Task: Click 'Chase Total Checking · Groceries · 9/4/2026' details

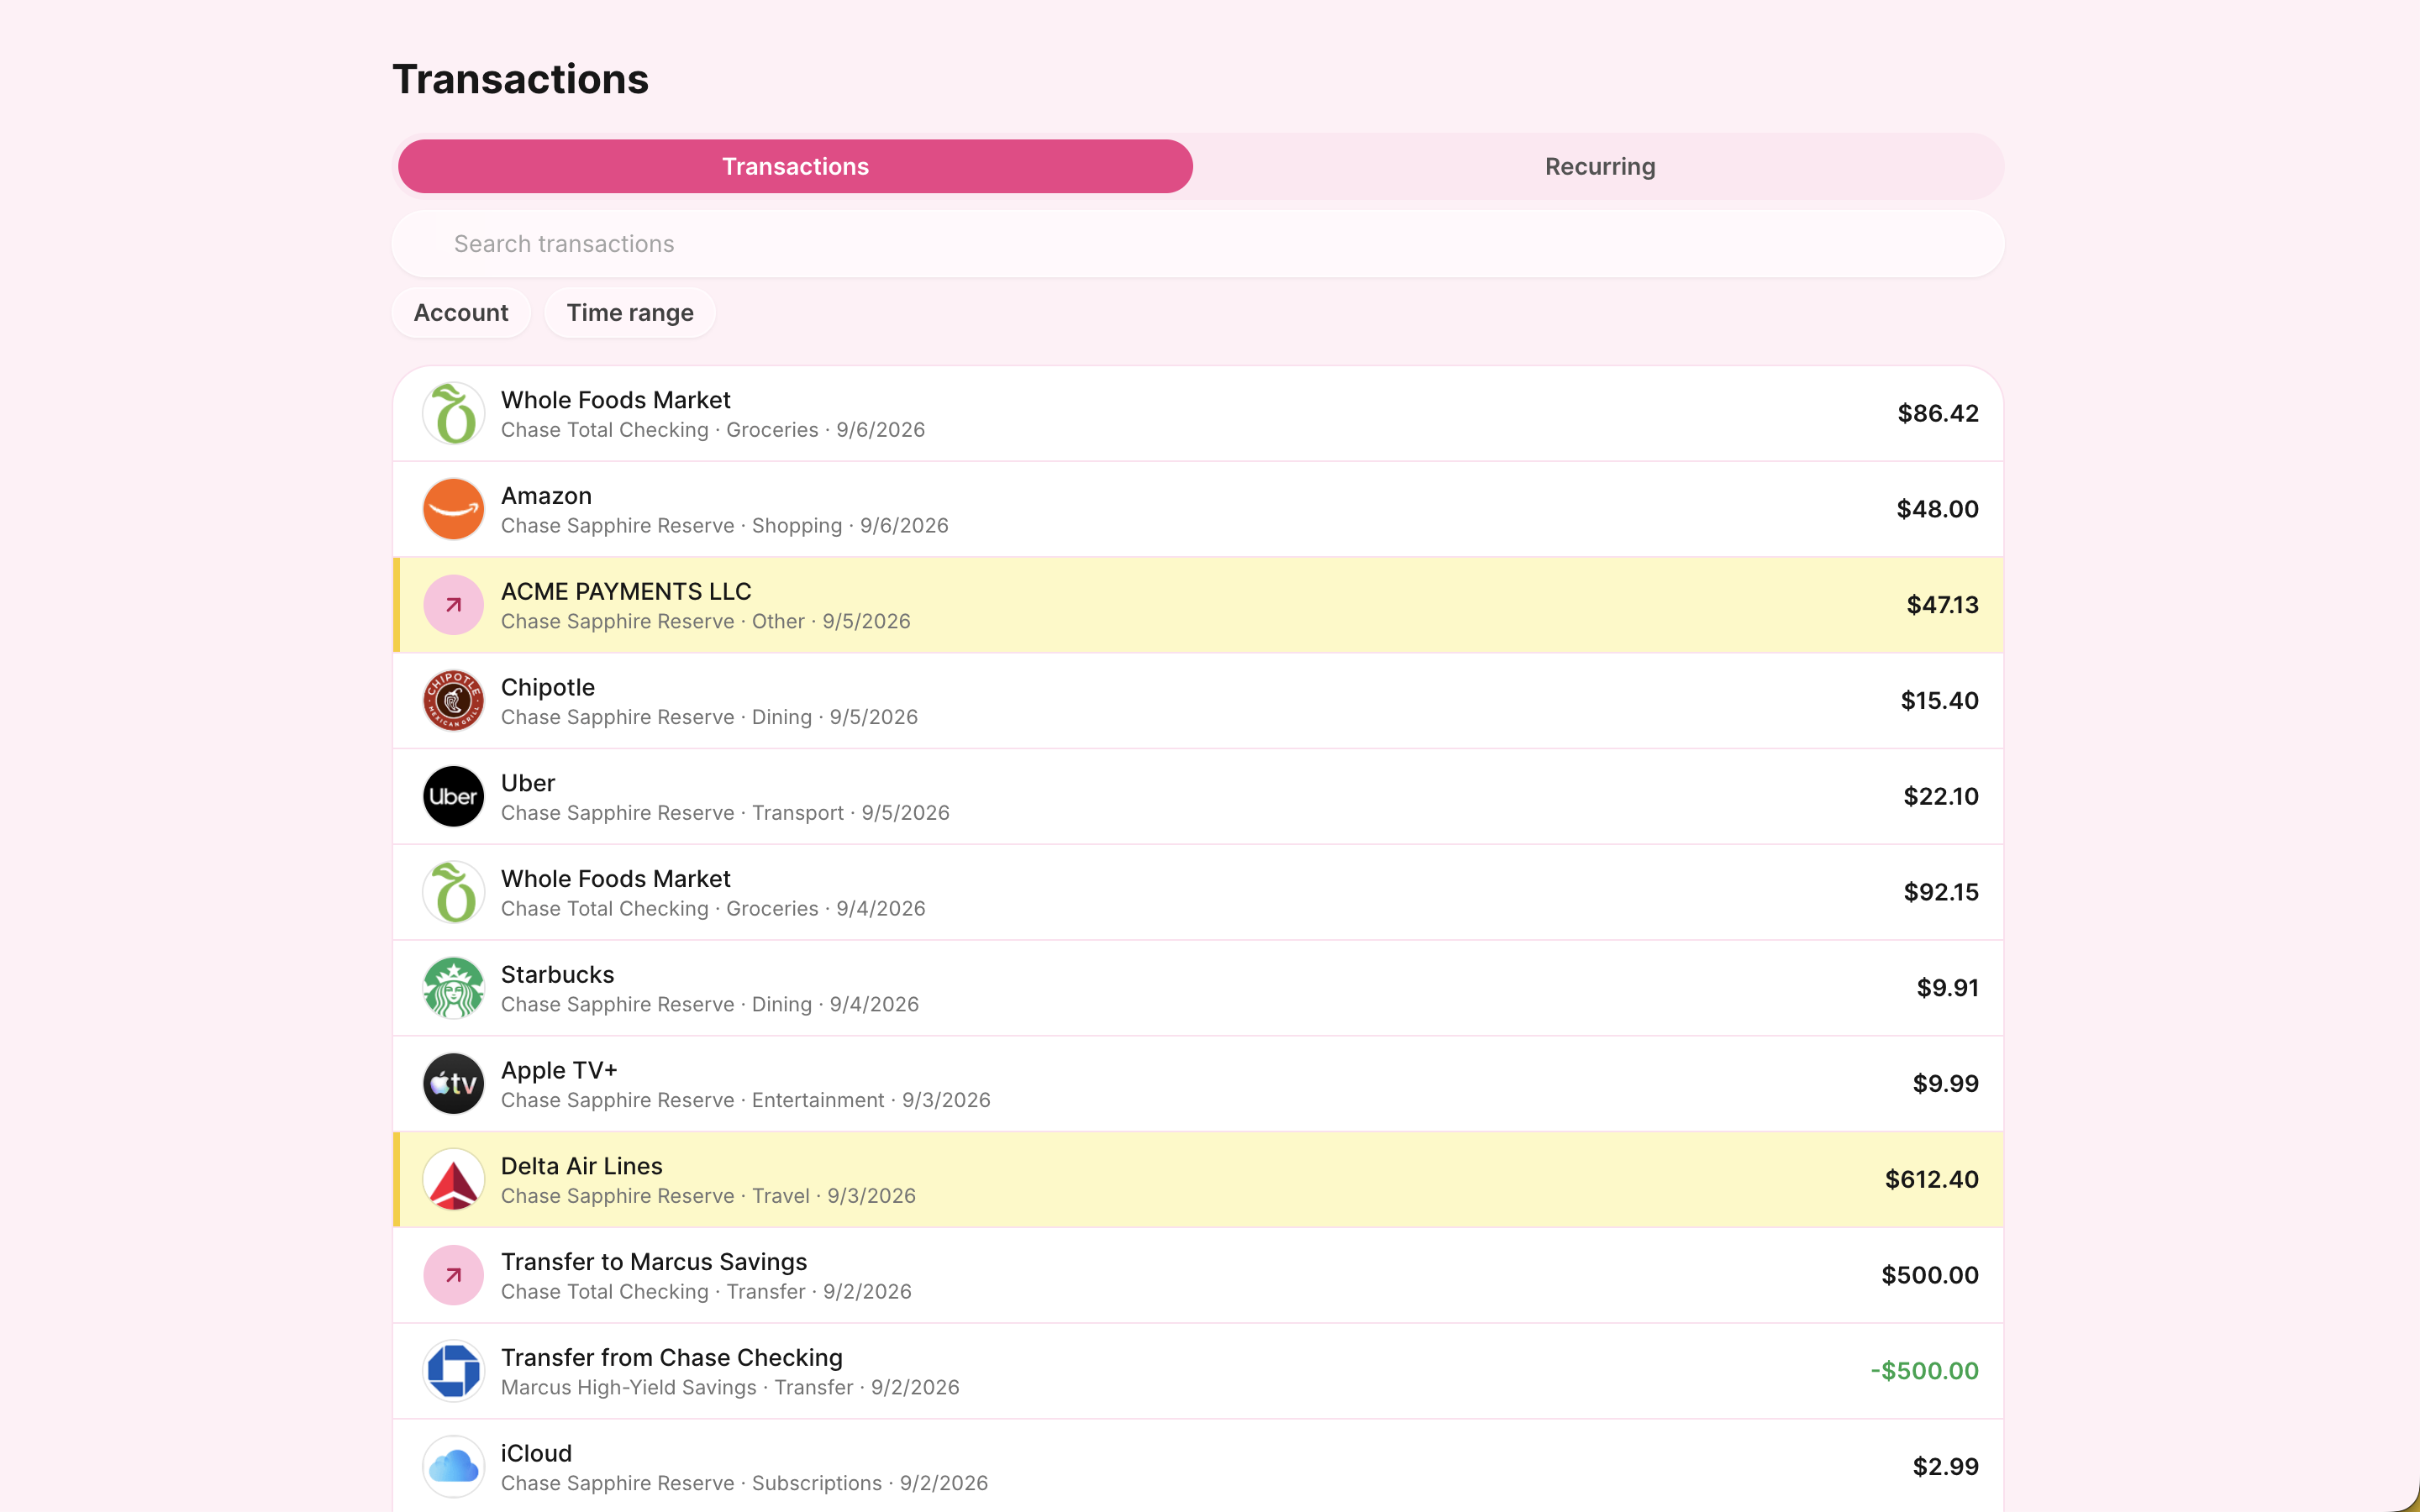Action: click(x=713, y=909)
